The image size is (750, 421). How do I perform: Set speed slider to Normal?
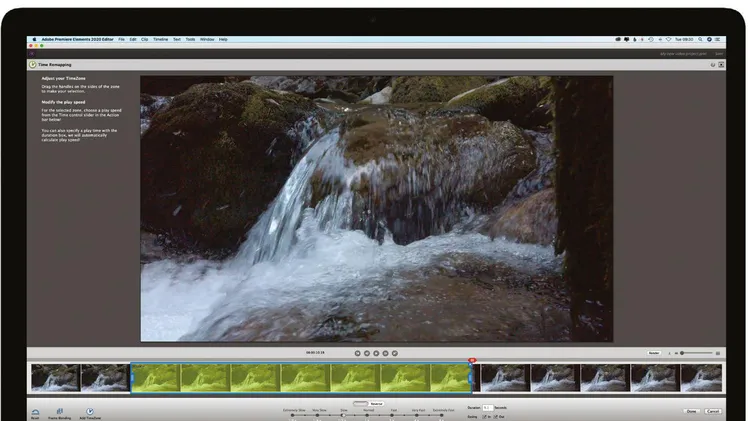pyautogui.click(x=367, y=415)
